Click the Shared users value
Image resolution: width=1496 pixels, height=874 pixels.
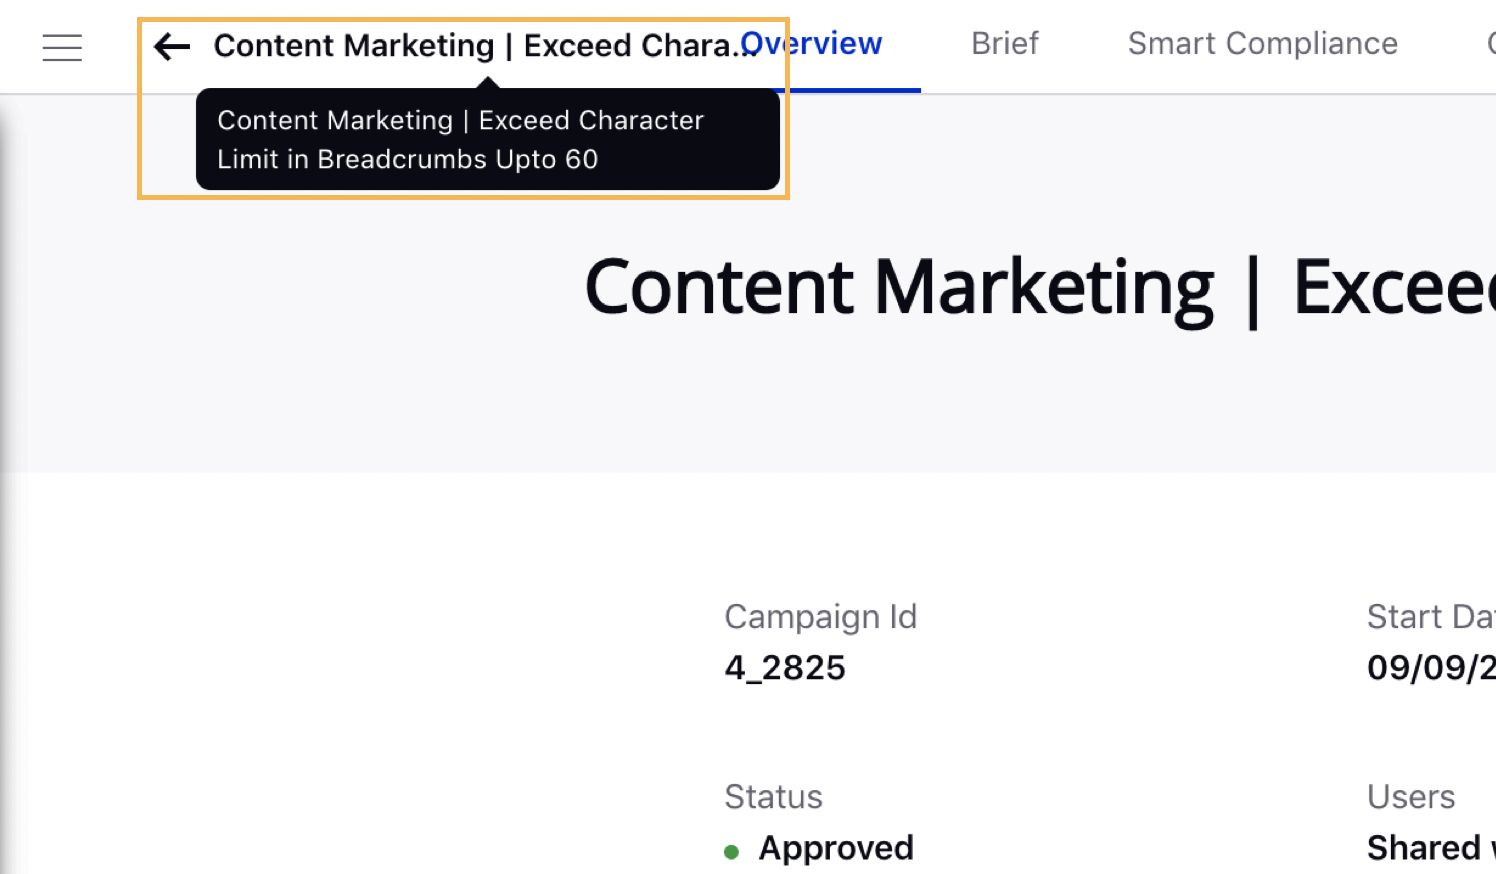(x=1431, y=848)
